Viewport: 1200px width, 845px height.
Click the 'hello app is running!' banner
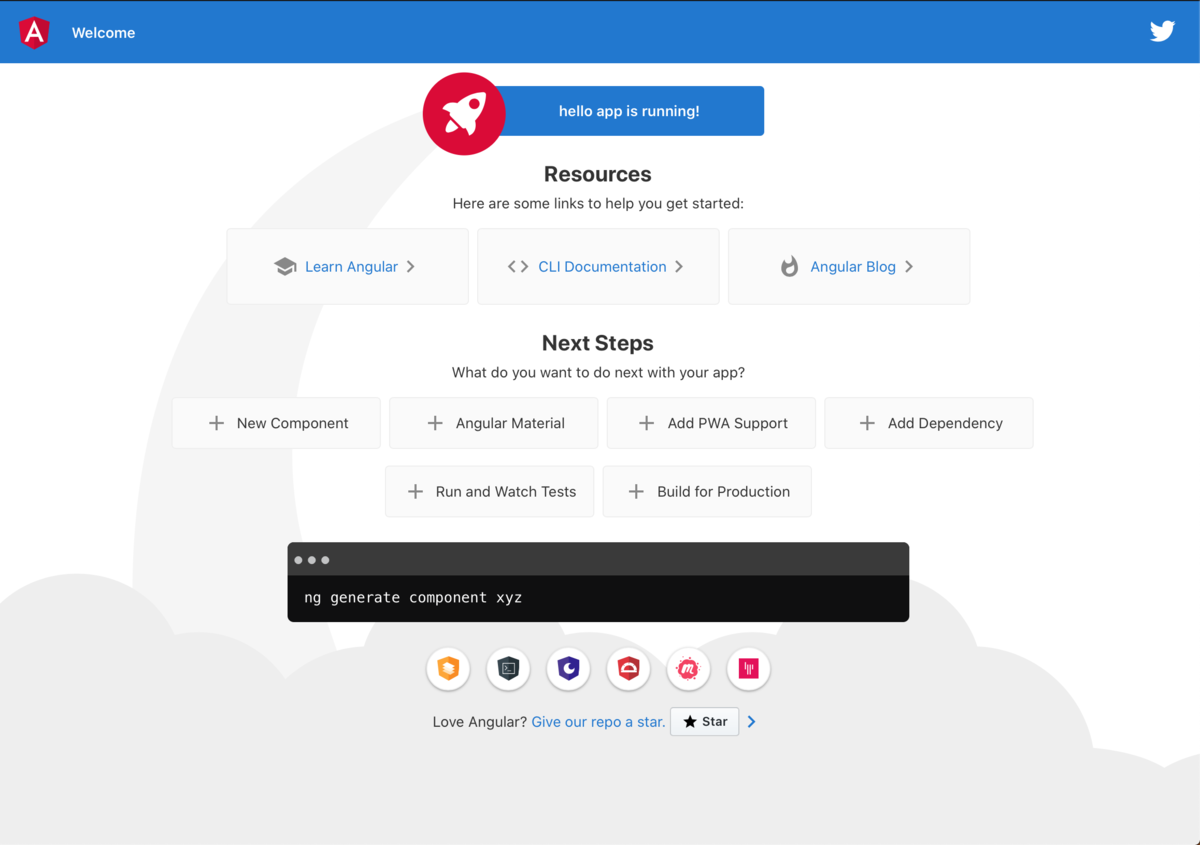629,111
